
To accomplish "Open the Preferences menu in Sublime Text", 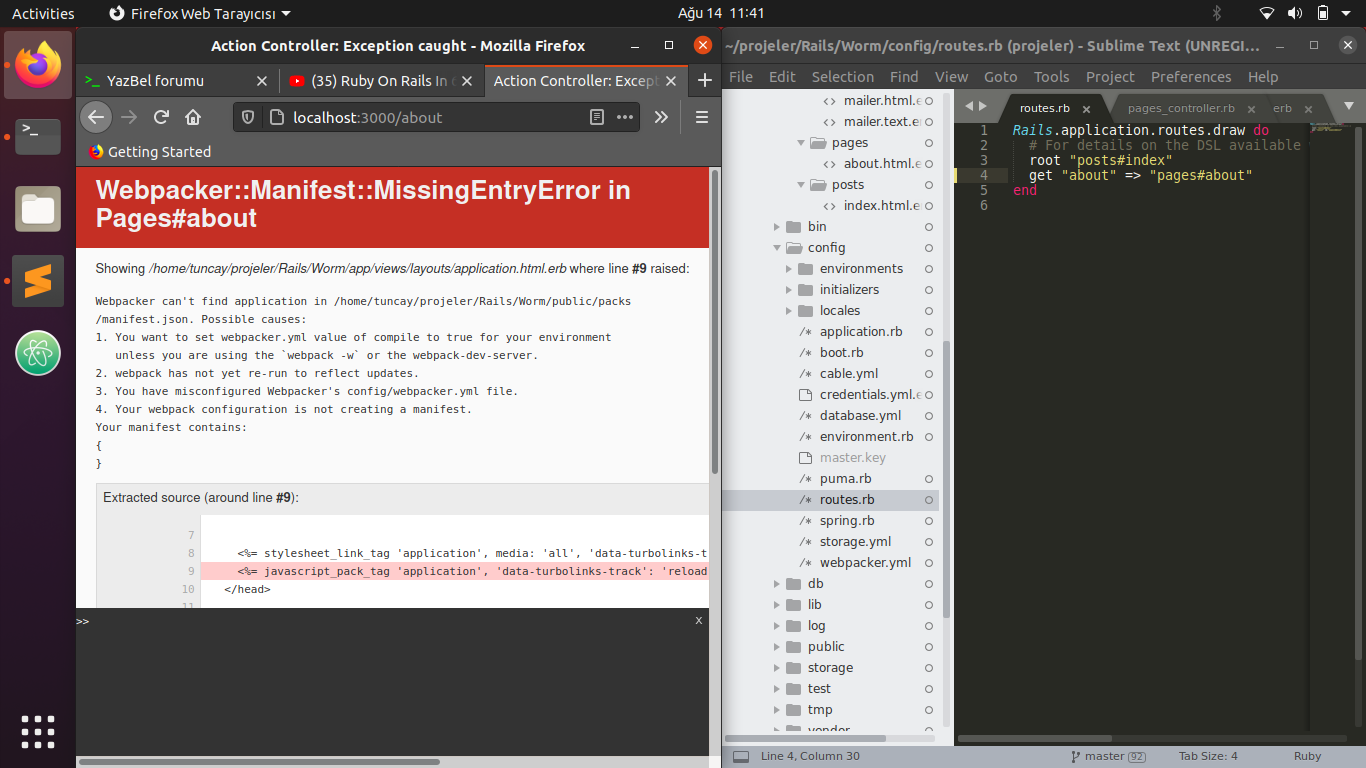I will [1190, 77].
